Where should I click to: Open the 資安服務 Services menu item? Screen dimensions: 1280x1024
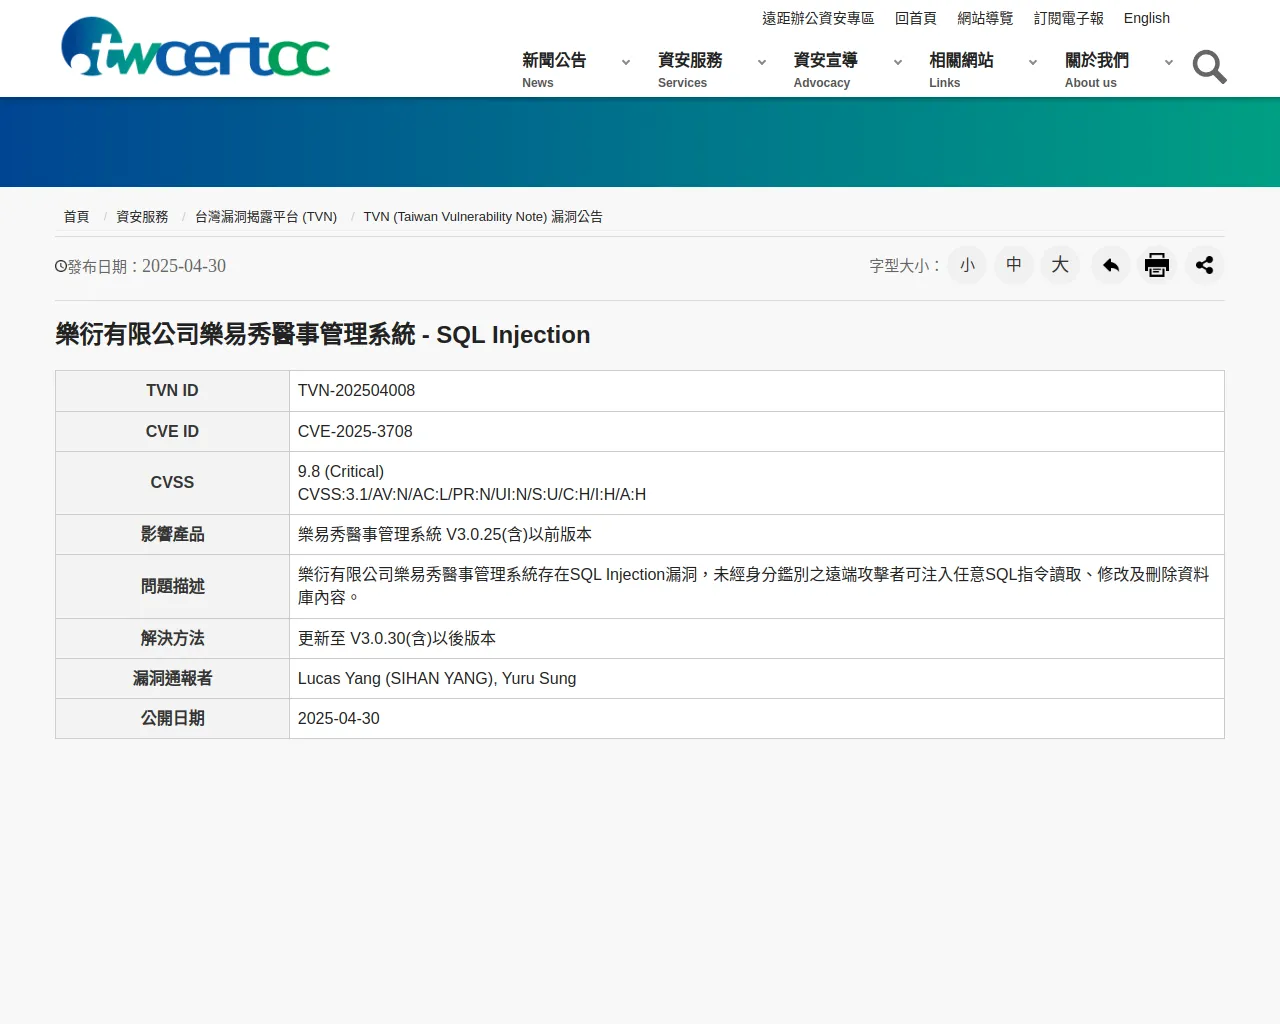tap(690, 70)
